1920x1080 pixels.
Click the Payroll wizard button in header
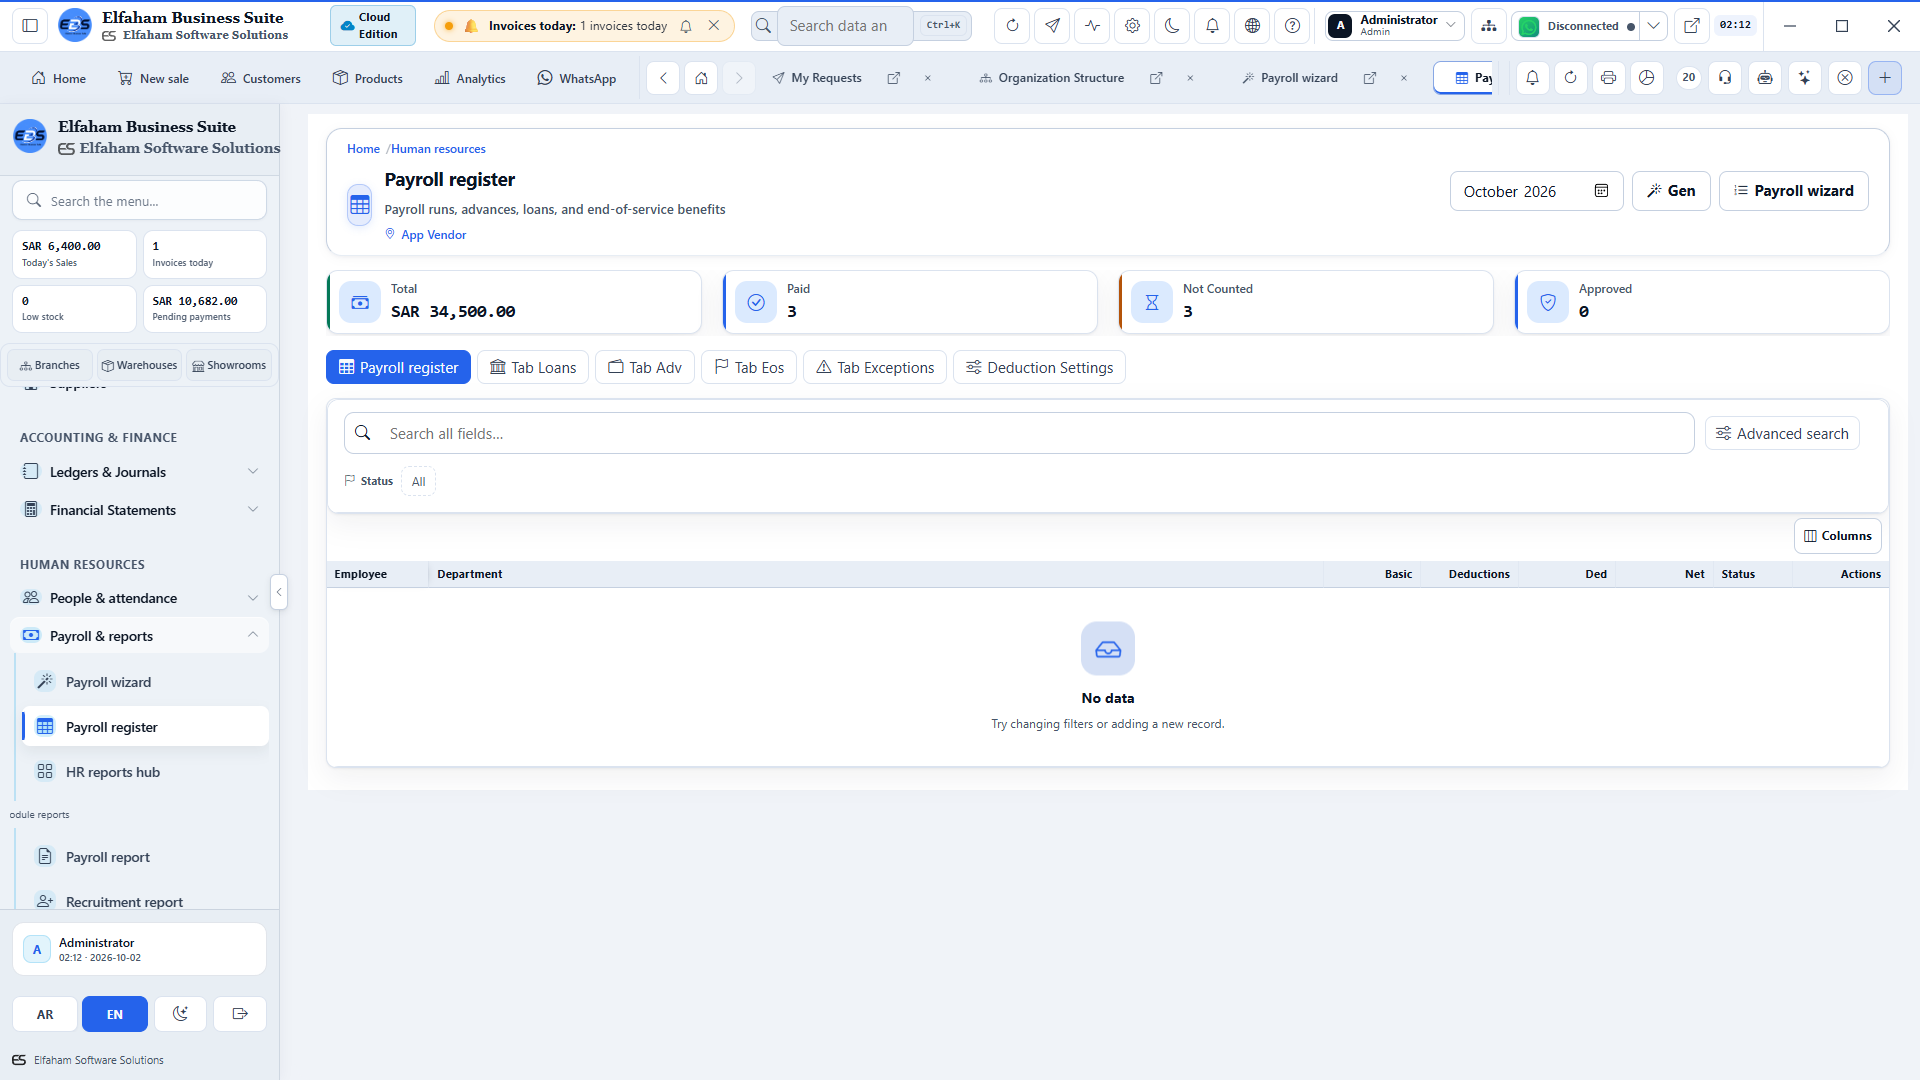coord(1793,191)
